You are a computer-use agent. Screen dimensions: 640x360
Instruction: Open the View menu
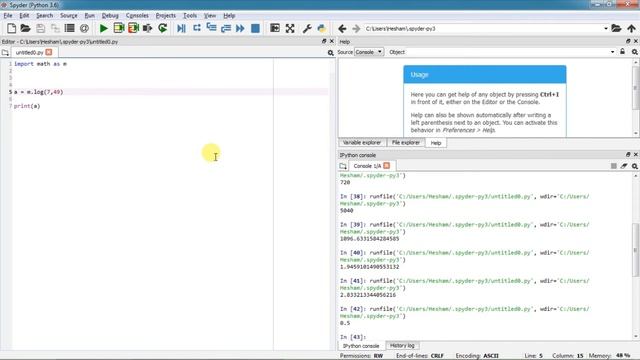coord(210,16)
